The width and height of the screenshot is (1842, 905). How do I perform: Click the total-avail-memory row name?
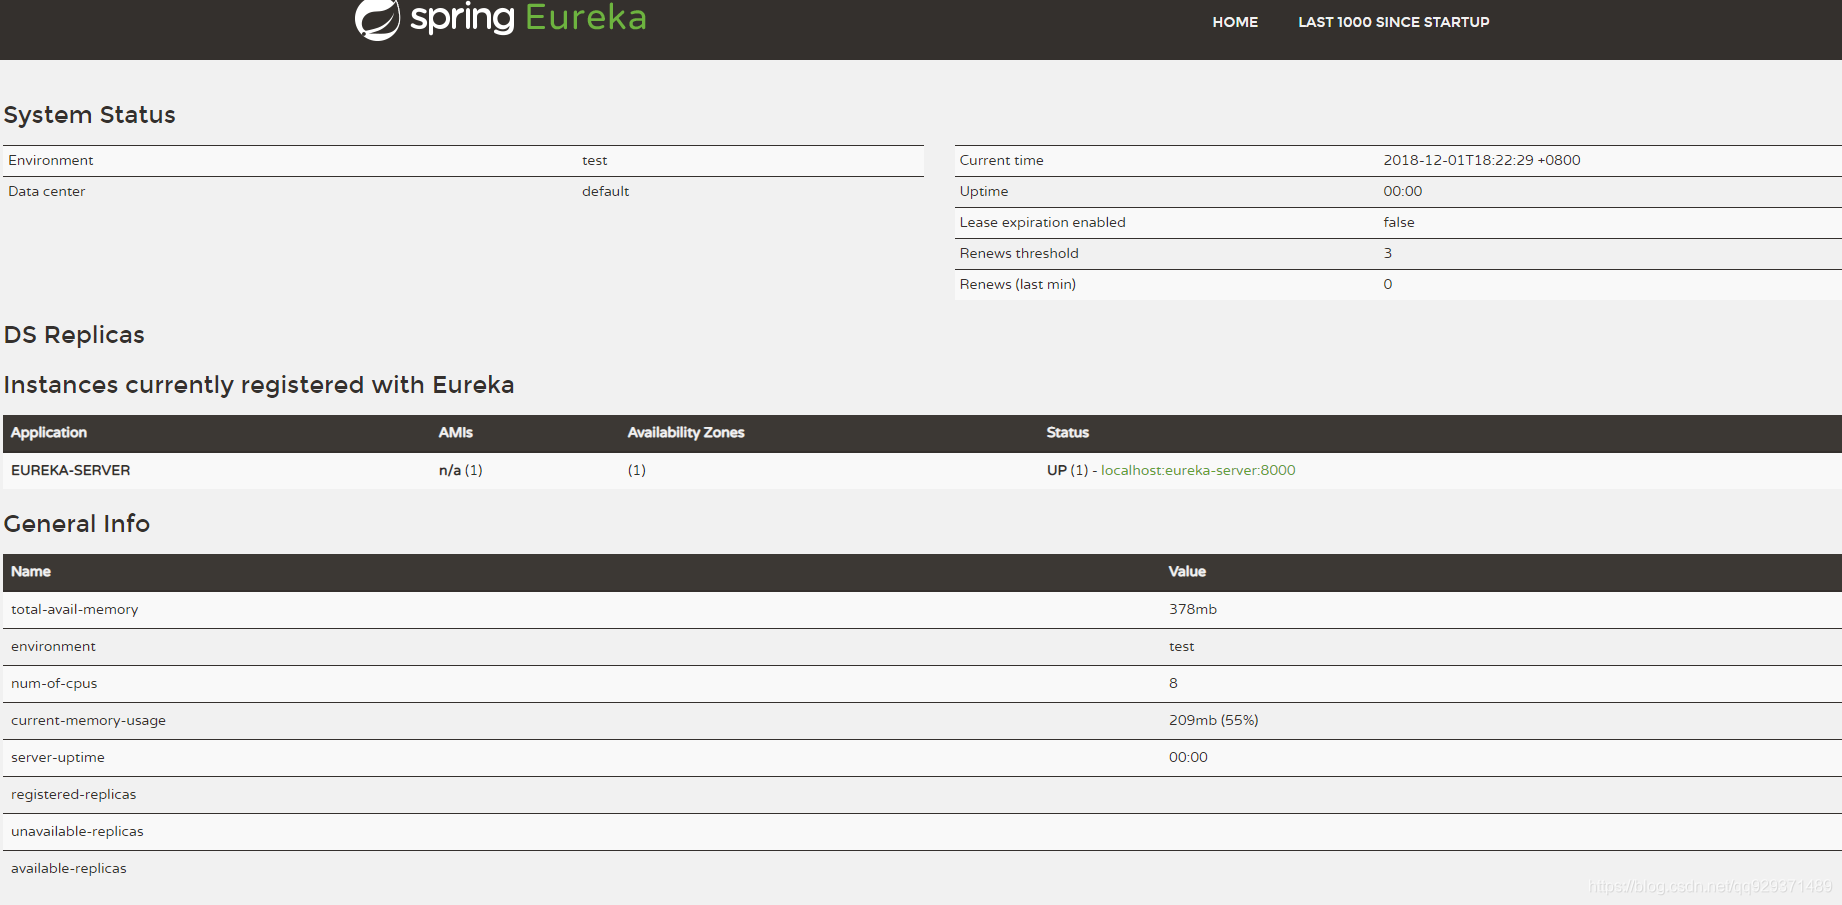(x=75, y=609)
